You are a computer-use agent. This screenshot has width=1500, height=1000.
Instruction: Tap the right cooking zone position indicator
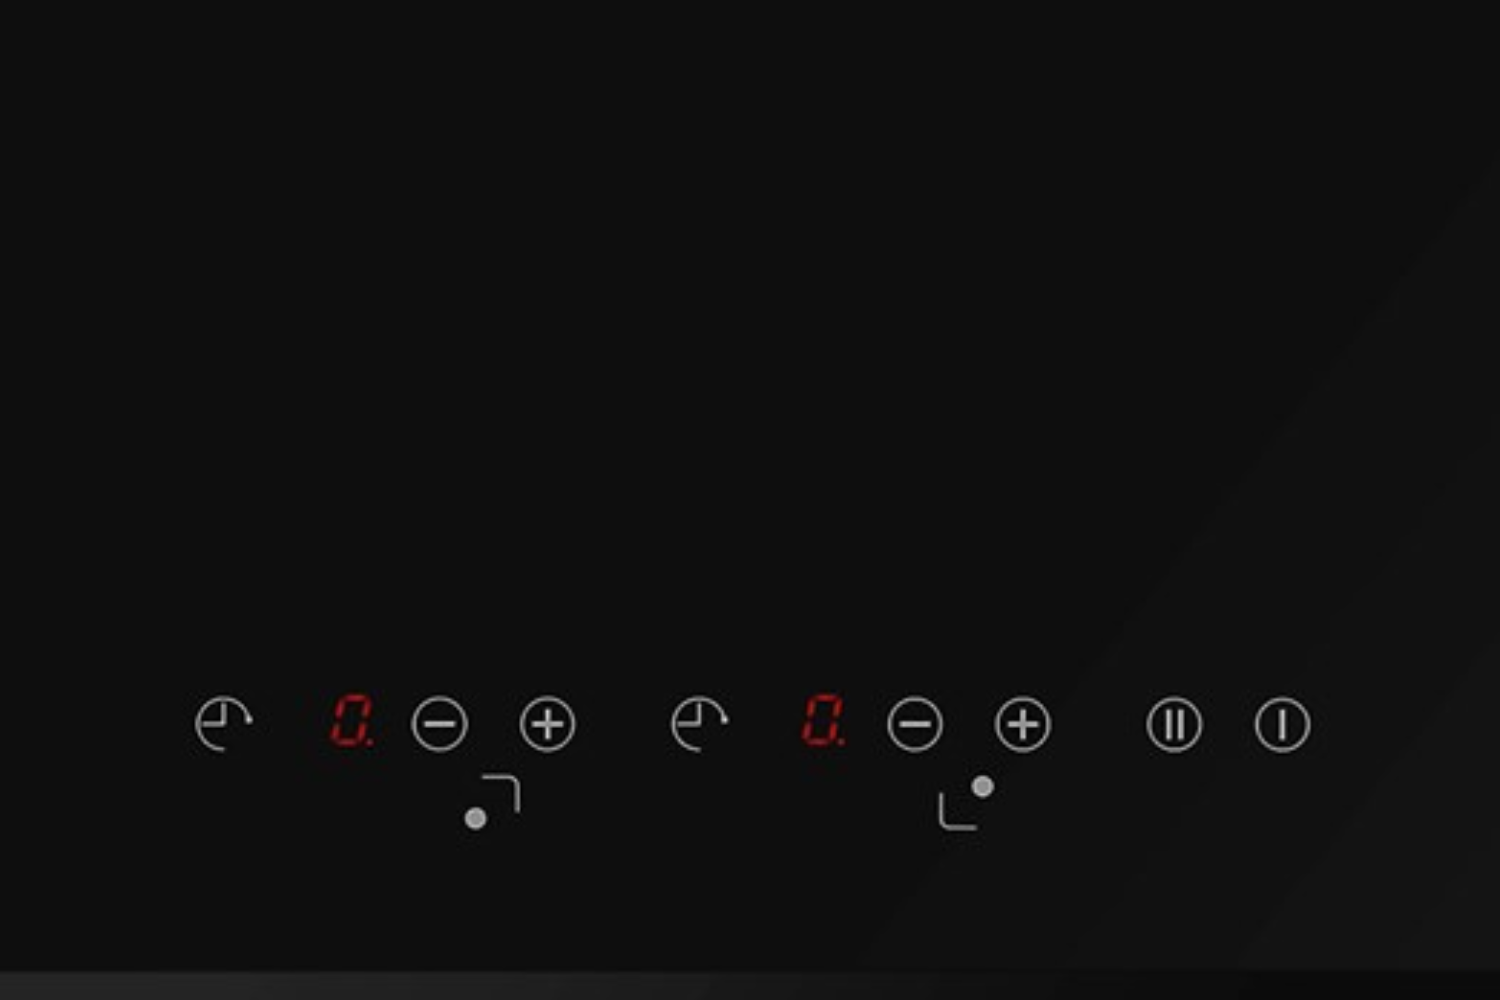pyautogui.click(x=966, y=802)
